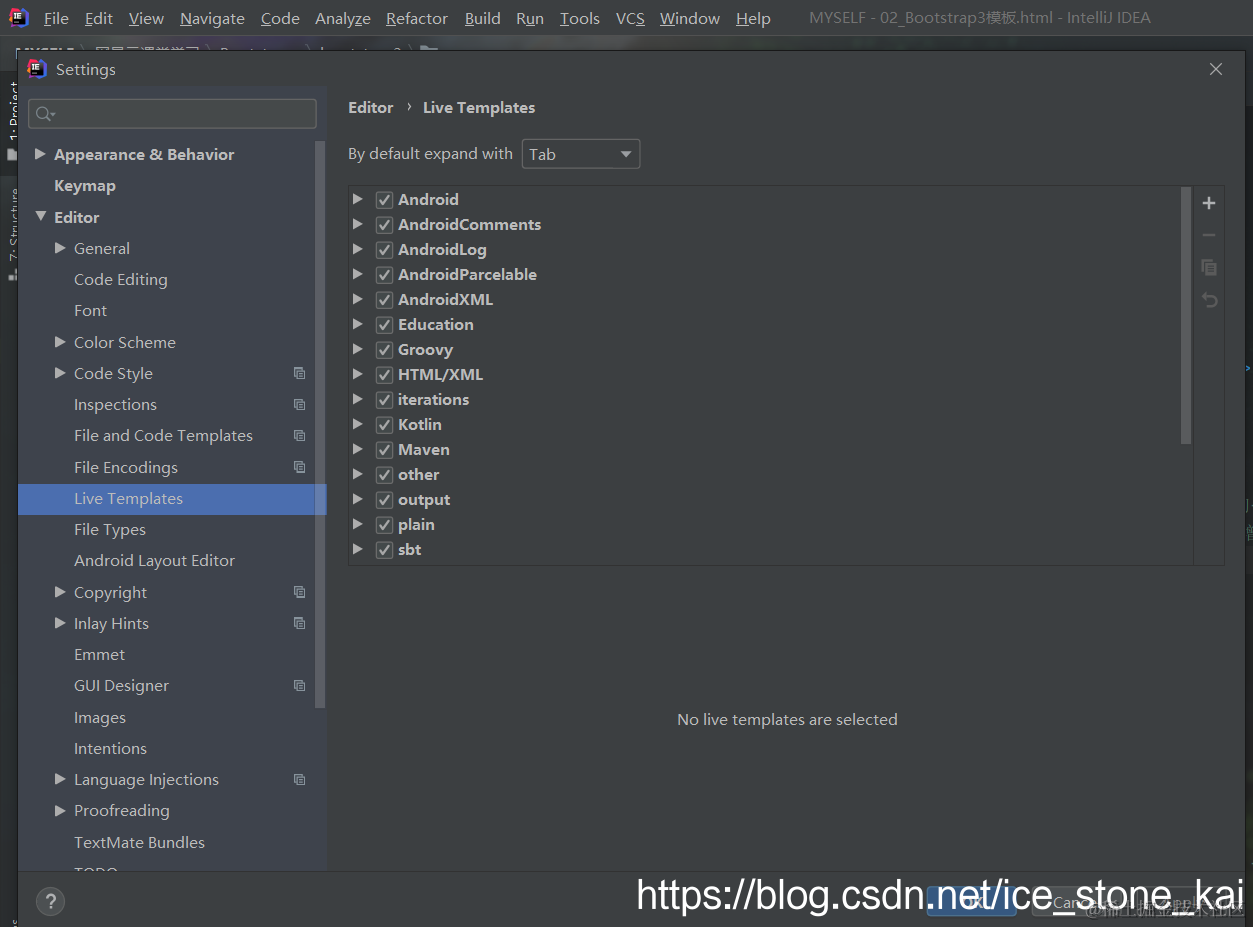Image resolution: width=1253 pixels, height=927 pixels.
Task: Toggle the AndroidComments group checkbox
Action: 384,225
